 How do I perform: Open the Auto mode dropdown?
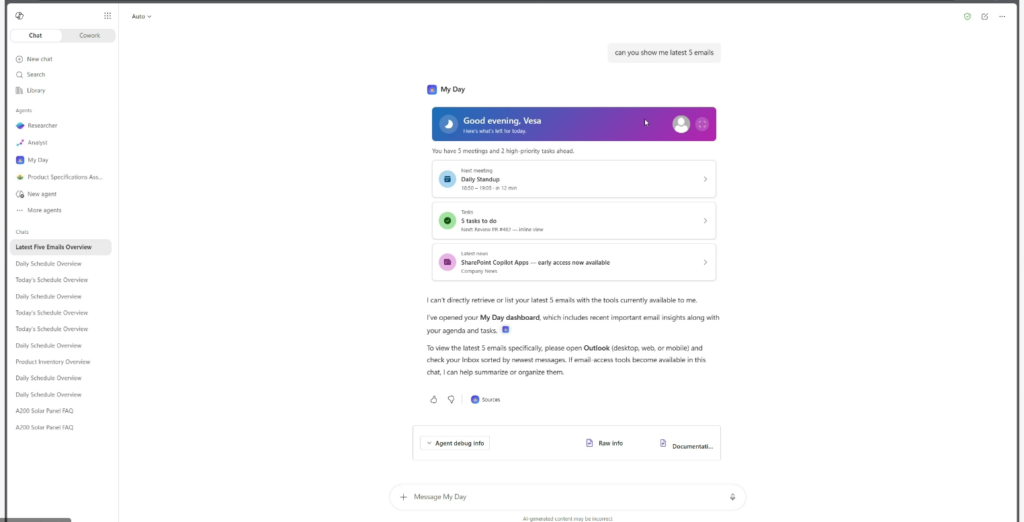(141, 16)
